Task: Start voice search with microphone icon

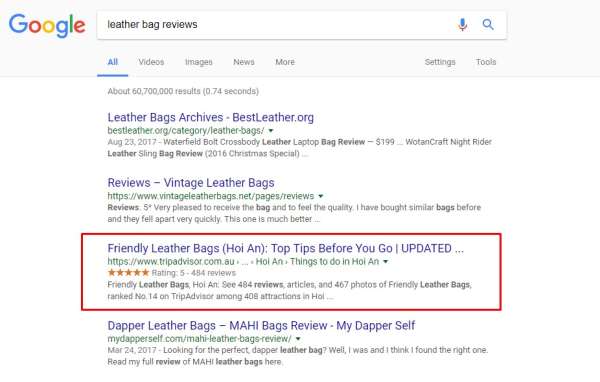Action: [462, 24]
